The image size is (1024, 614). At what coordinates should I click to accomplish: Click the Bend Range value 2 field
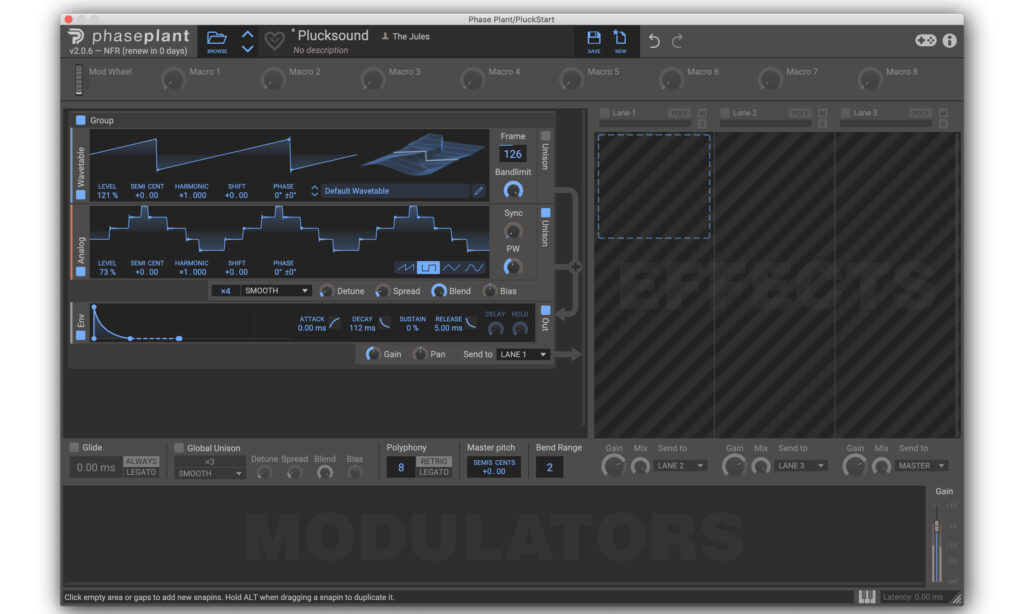(x=549, y=467)
